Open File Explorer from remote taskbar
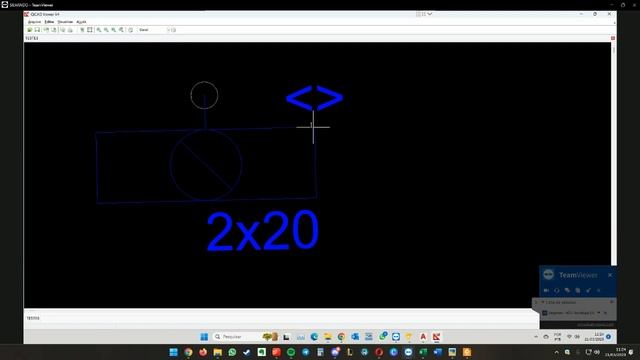This screenshot has height=360, width=640. pyautogui.click(x=328, y=337)
